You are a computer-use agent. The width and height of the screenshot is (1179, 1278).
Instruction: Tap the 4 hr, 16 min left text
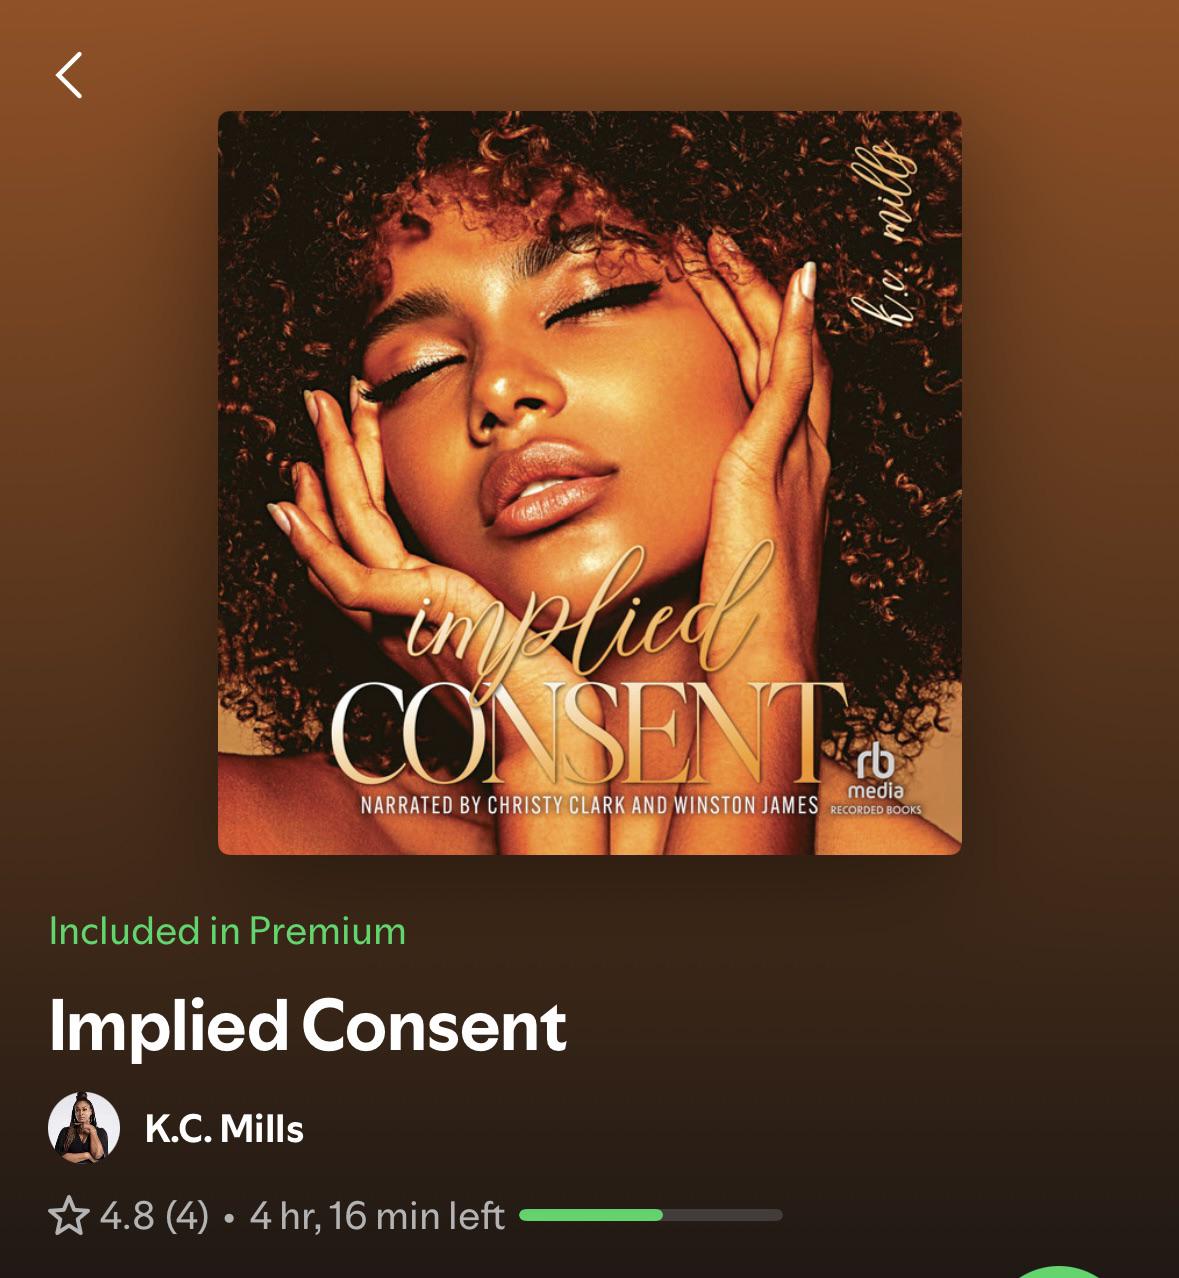pos(377,1216)
